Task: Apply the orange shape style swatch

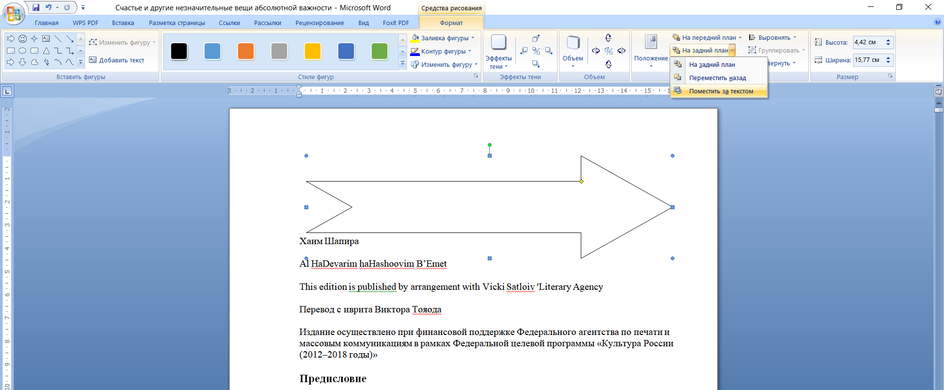Action: pyautogui.click(x=246, y=51)
